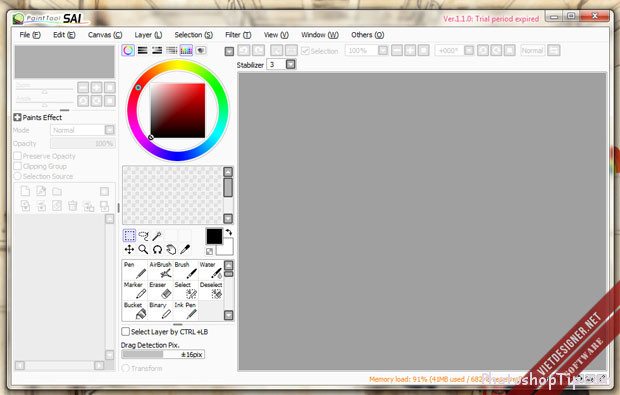Image resolution: width=620 pixels, height=395 pixels.
Task: Show the HSV slider panel
Action: pos(157,50)
